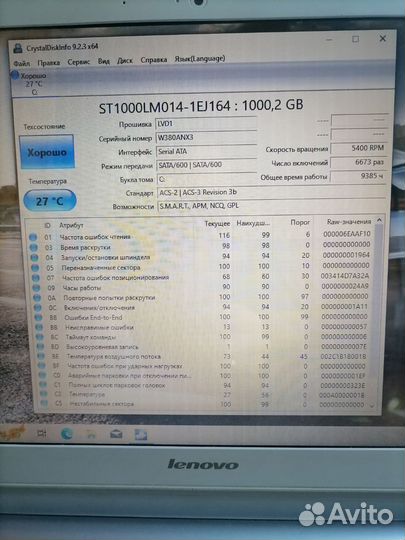The height and width of the screenshot is (540, 405).
Task: Click the ID column header
Action: [x=48, y=225]
